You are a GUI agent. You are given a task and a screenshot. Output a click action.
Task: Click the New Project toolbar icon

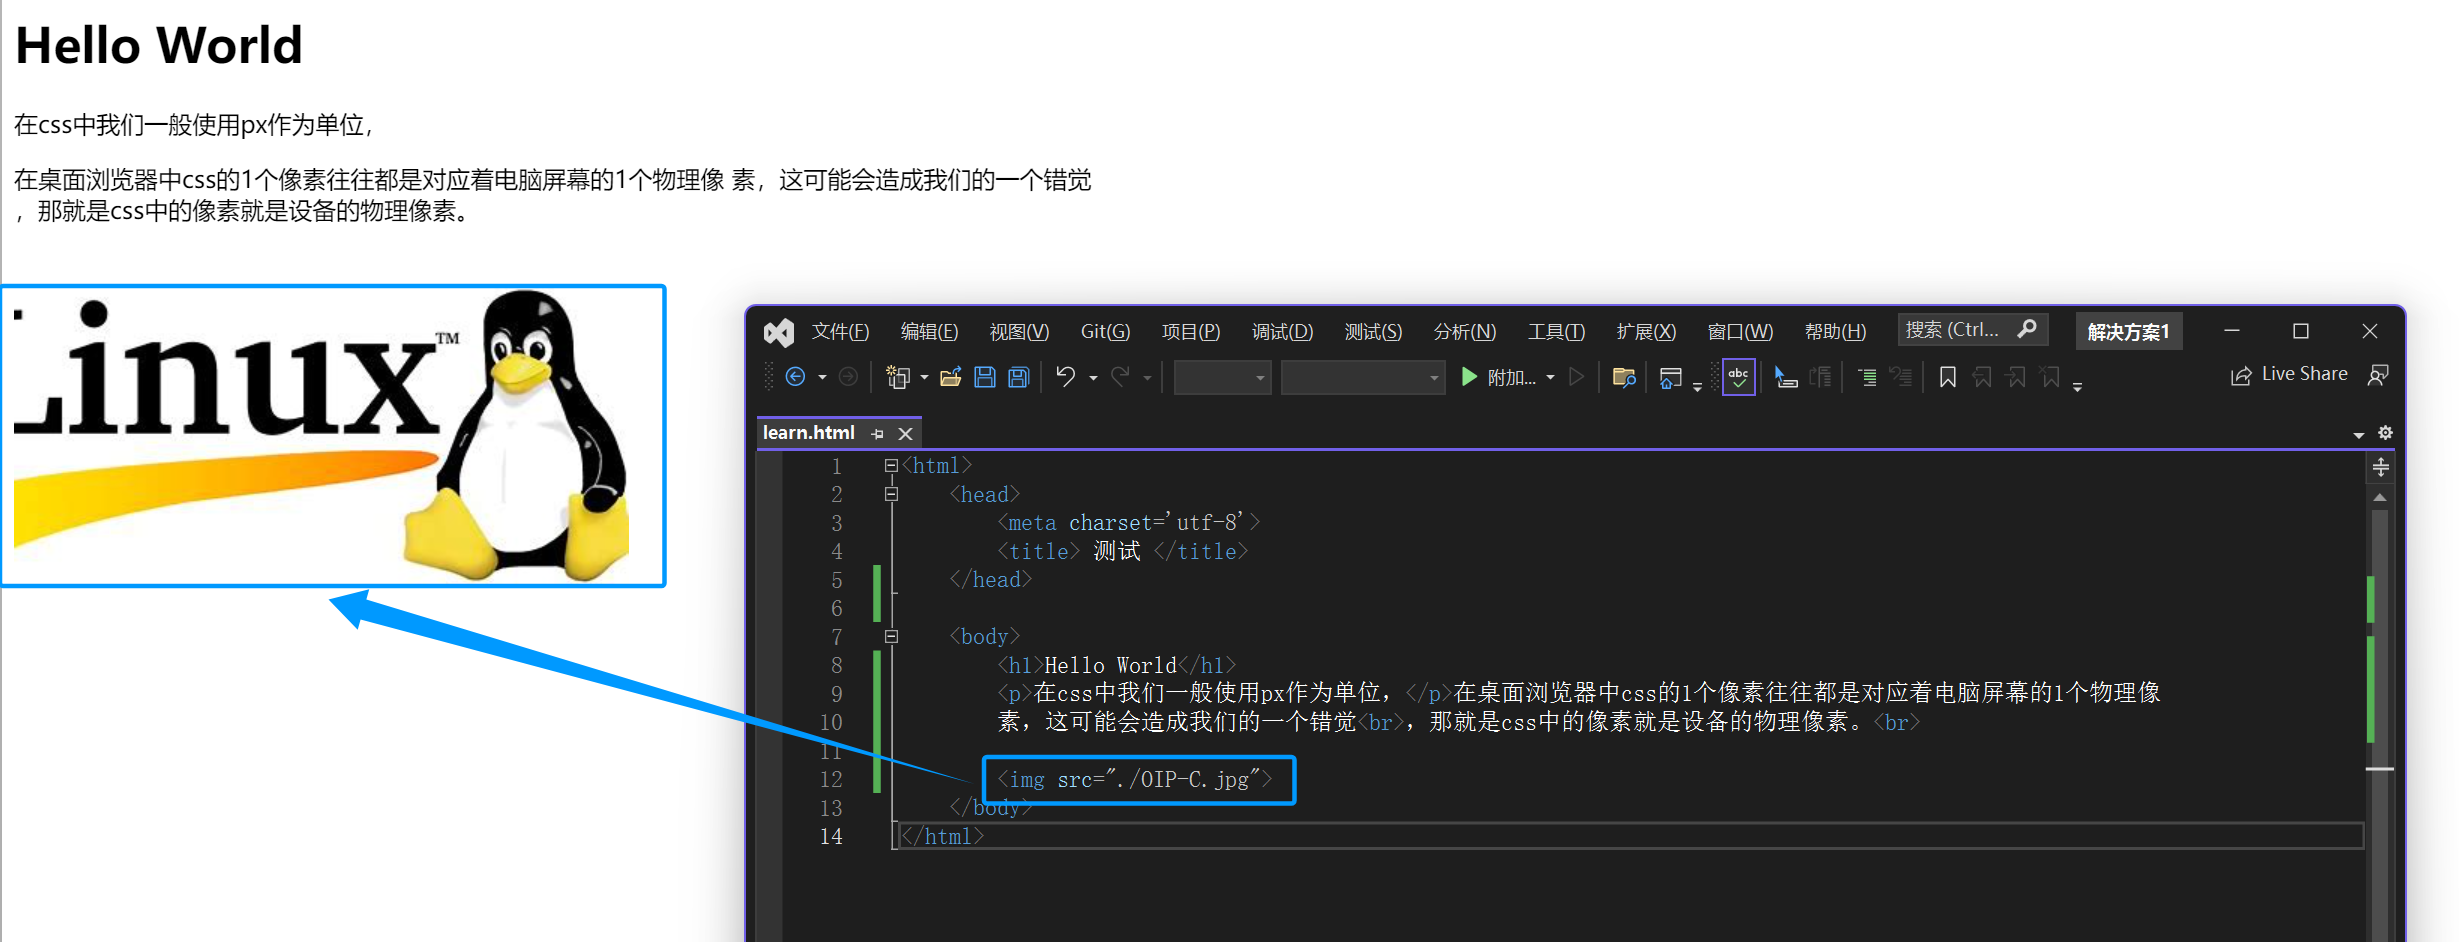click(898, 377)
